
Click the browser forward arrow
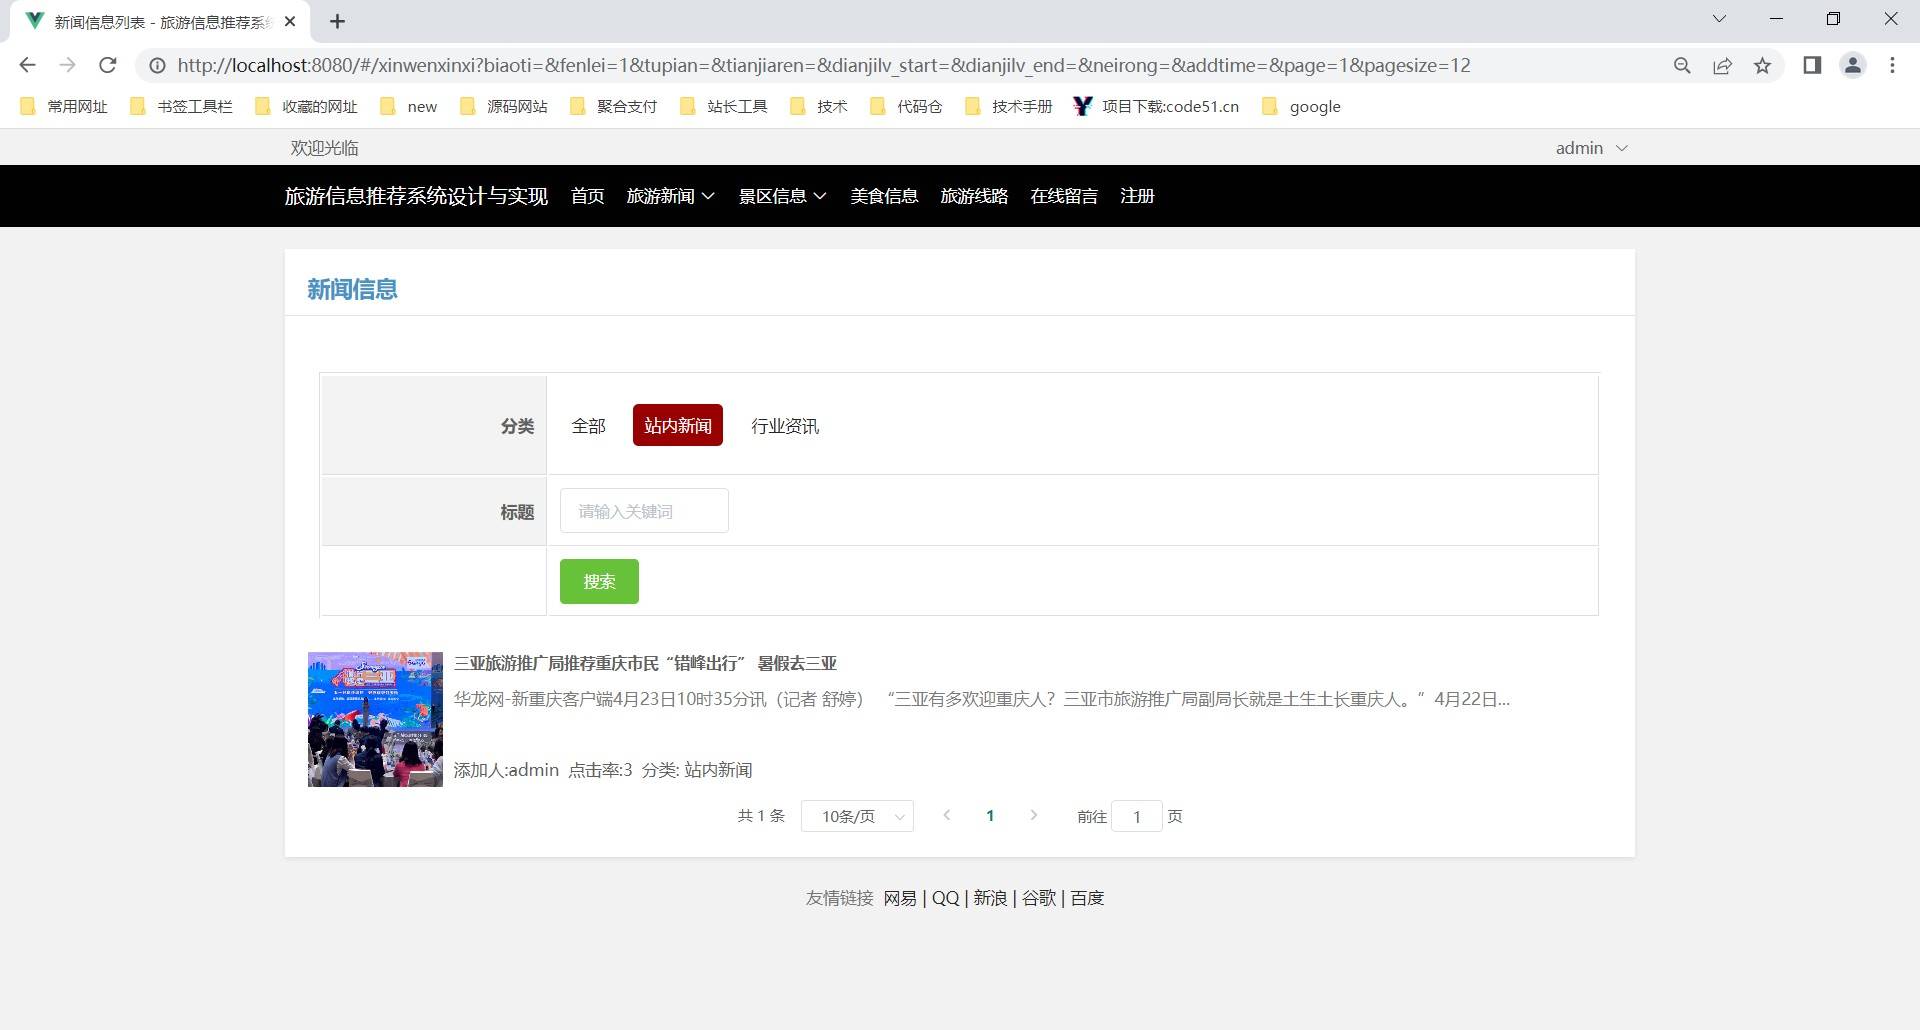pos(67,65)
